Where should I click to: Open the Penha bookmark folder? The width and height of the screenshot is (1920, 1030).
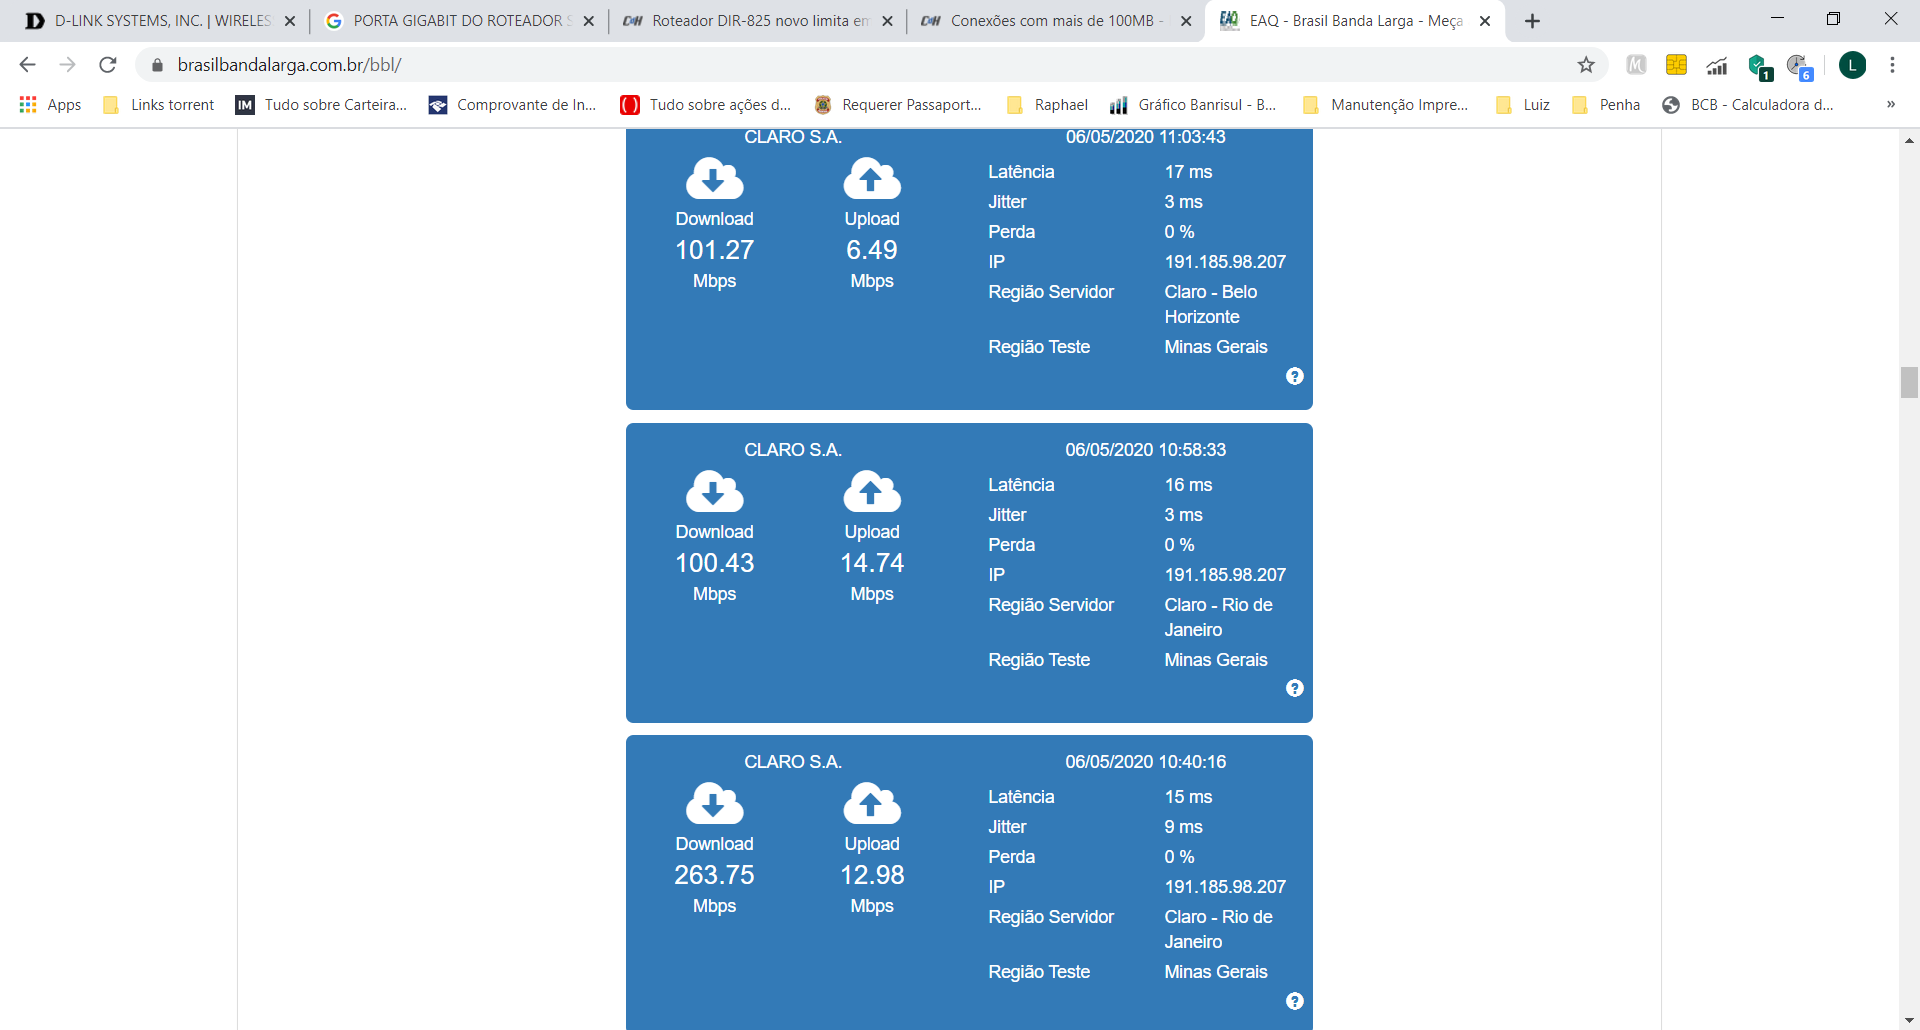click(1607, 105)
